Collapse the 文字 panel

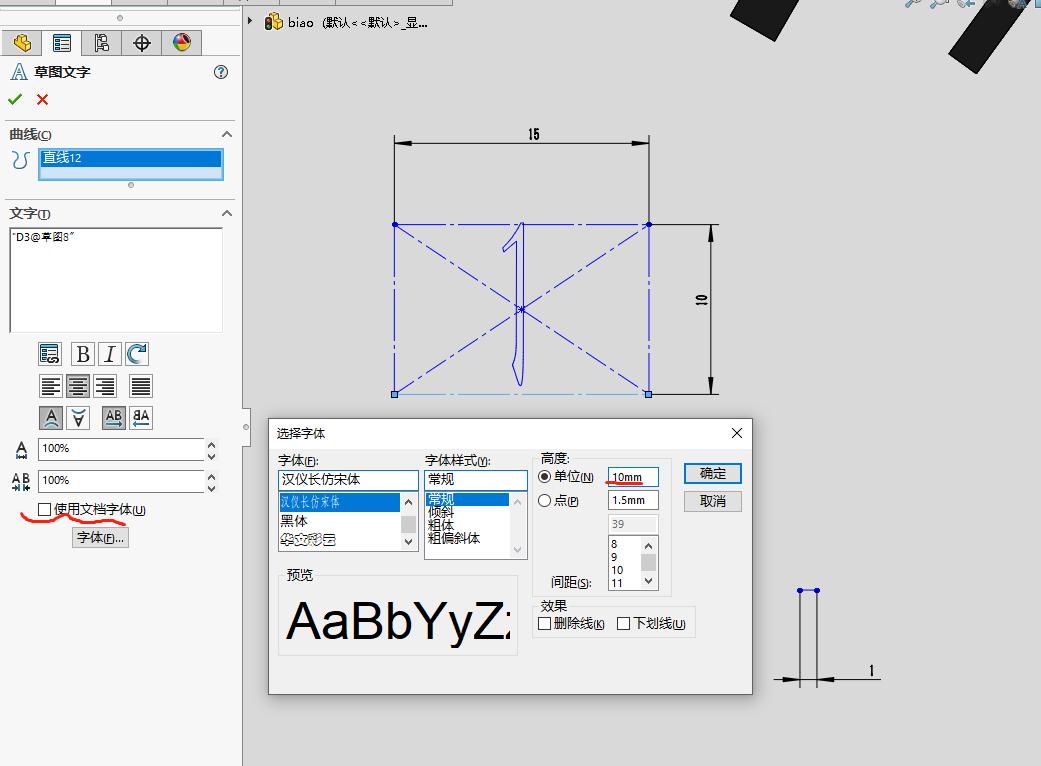[226, 213]
